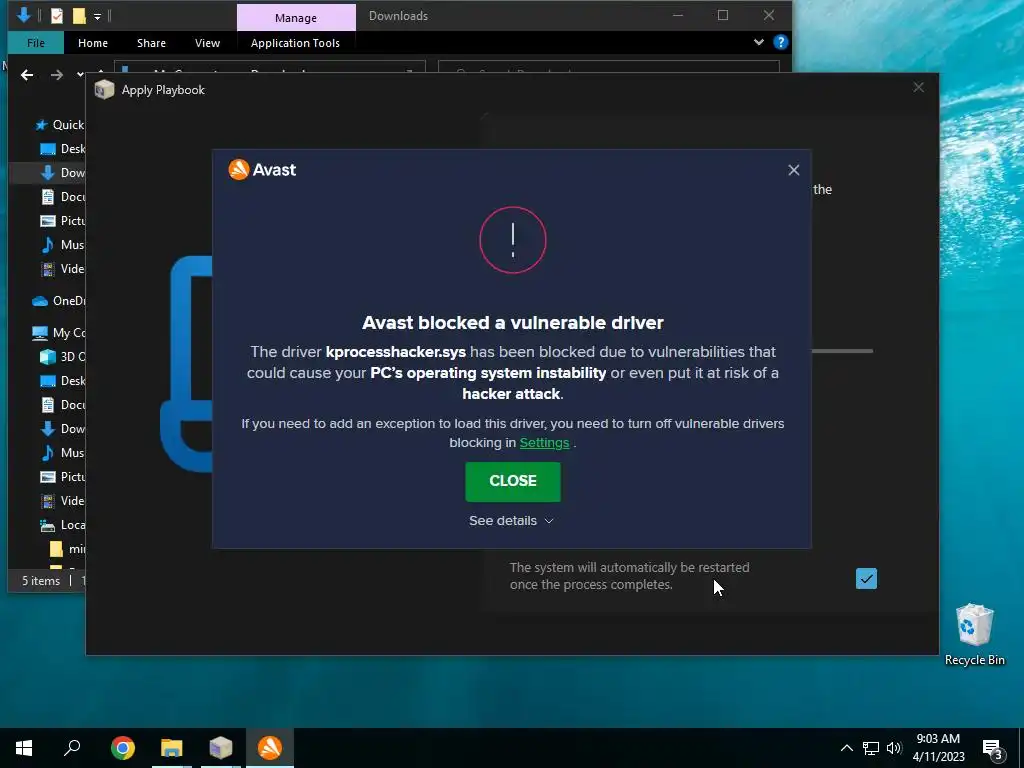
Task: Click the Avast logo in the dialog
Action: (x=262, y=170)
